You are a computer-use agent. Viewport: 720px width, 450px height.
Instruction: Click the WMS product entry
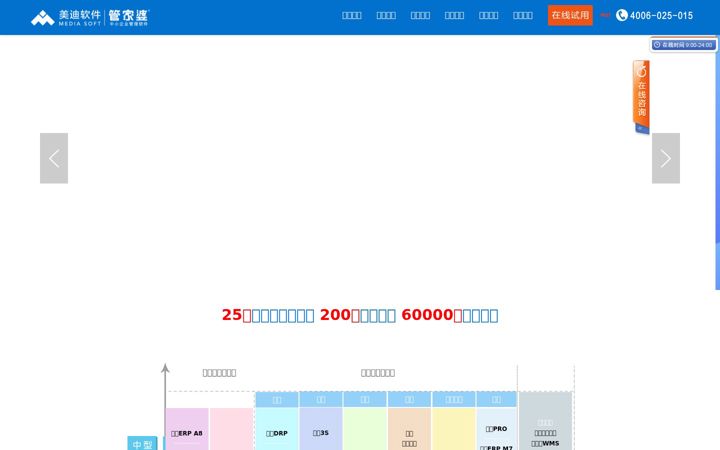545,444
